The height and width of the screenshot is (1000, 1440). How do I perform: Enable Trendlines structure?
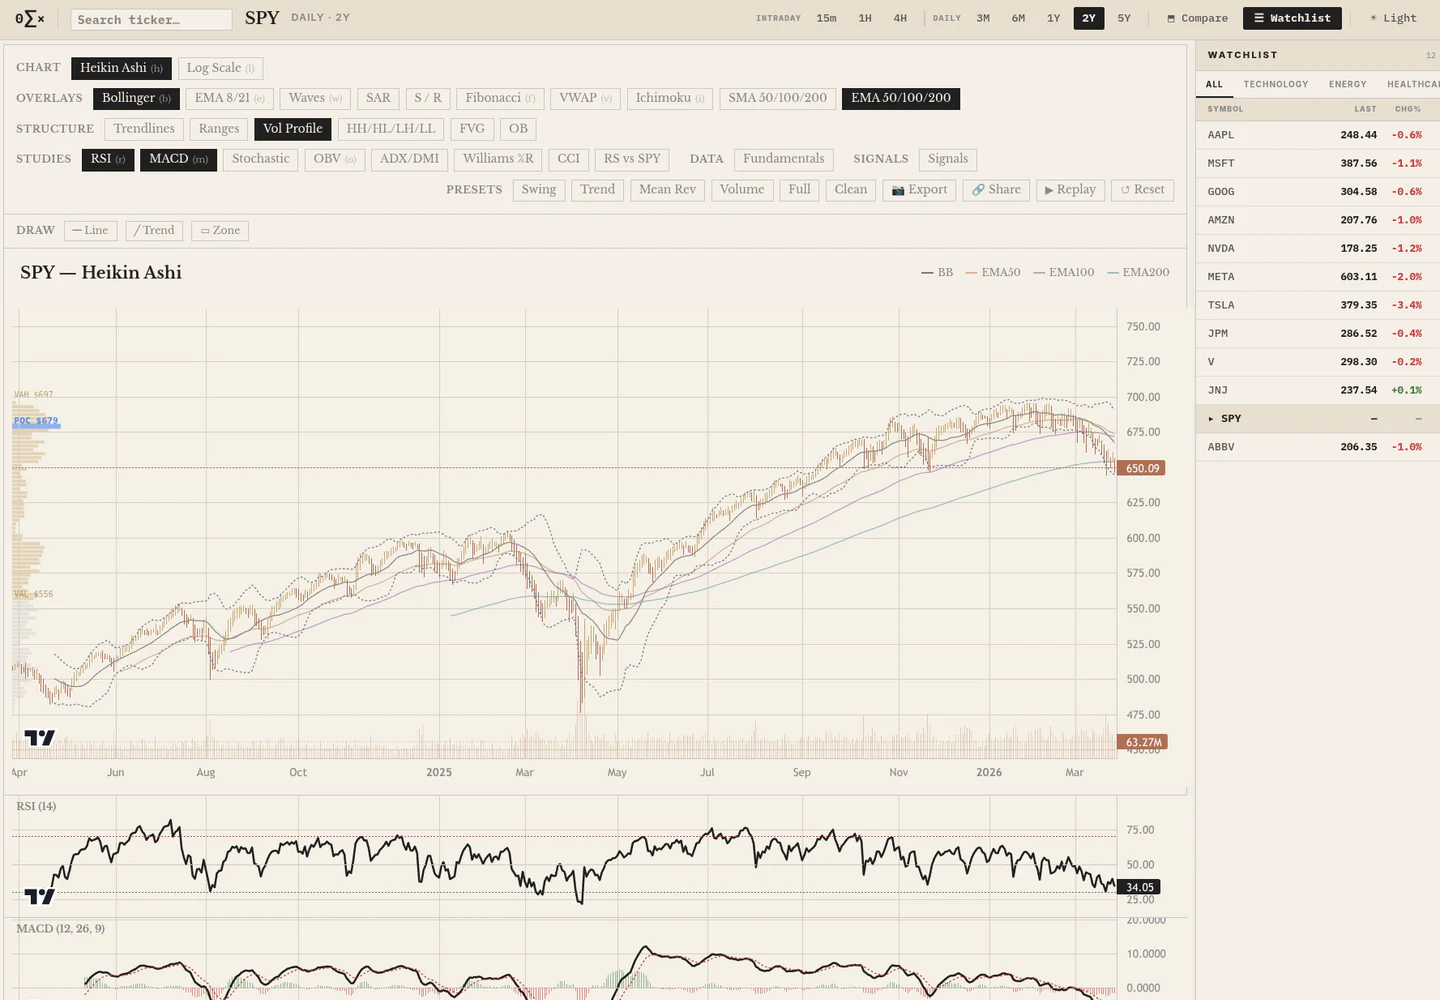tap(144, 129)
